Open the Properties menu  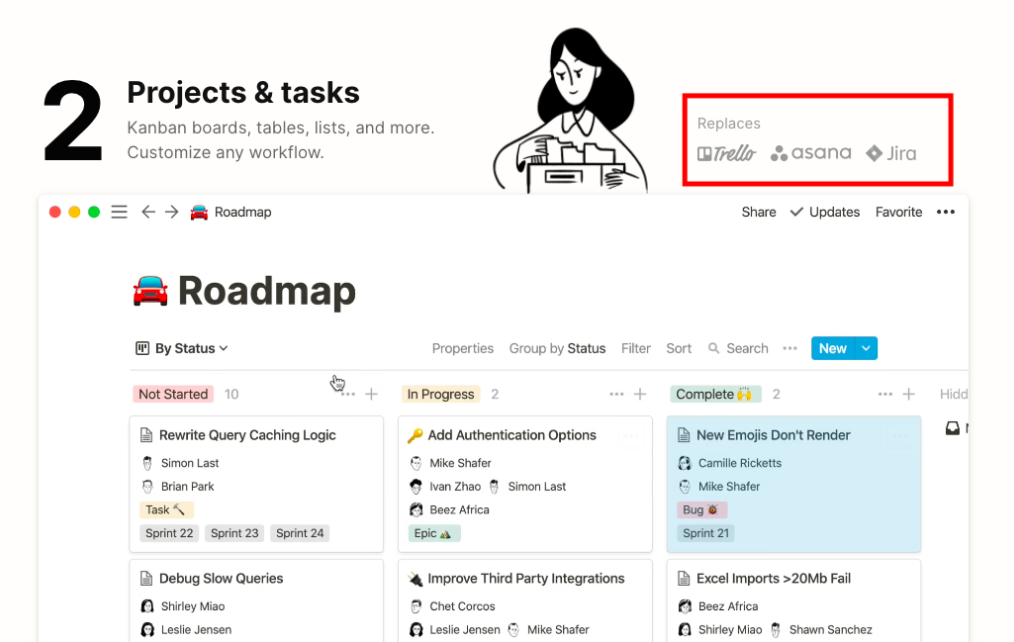coord(462,348)
